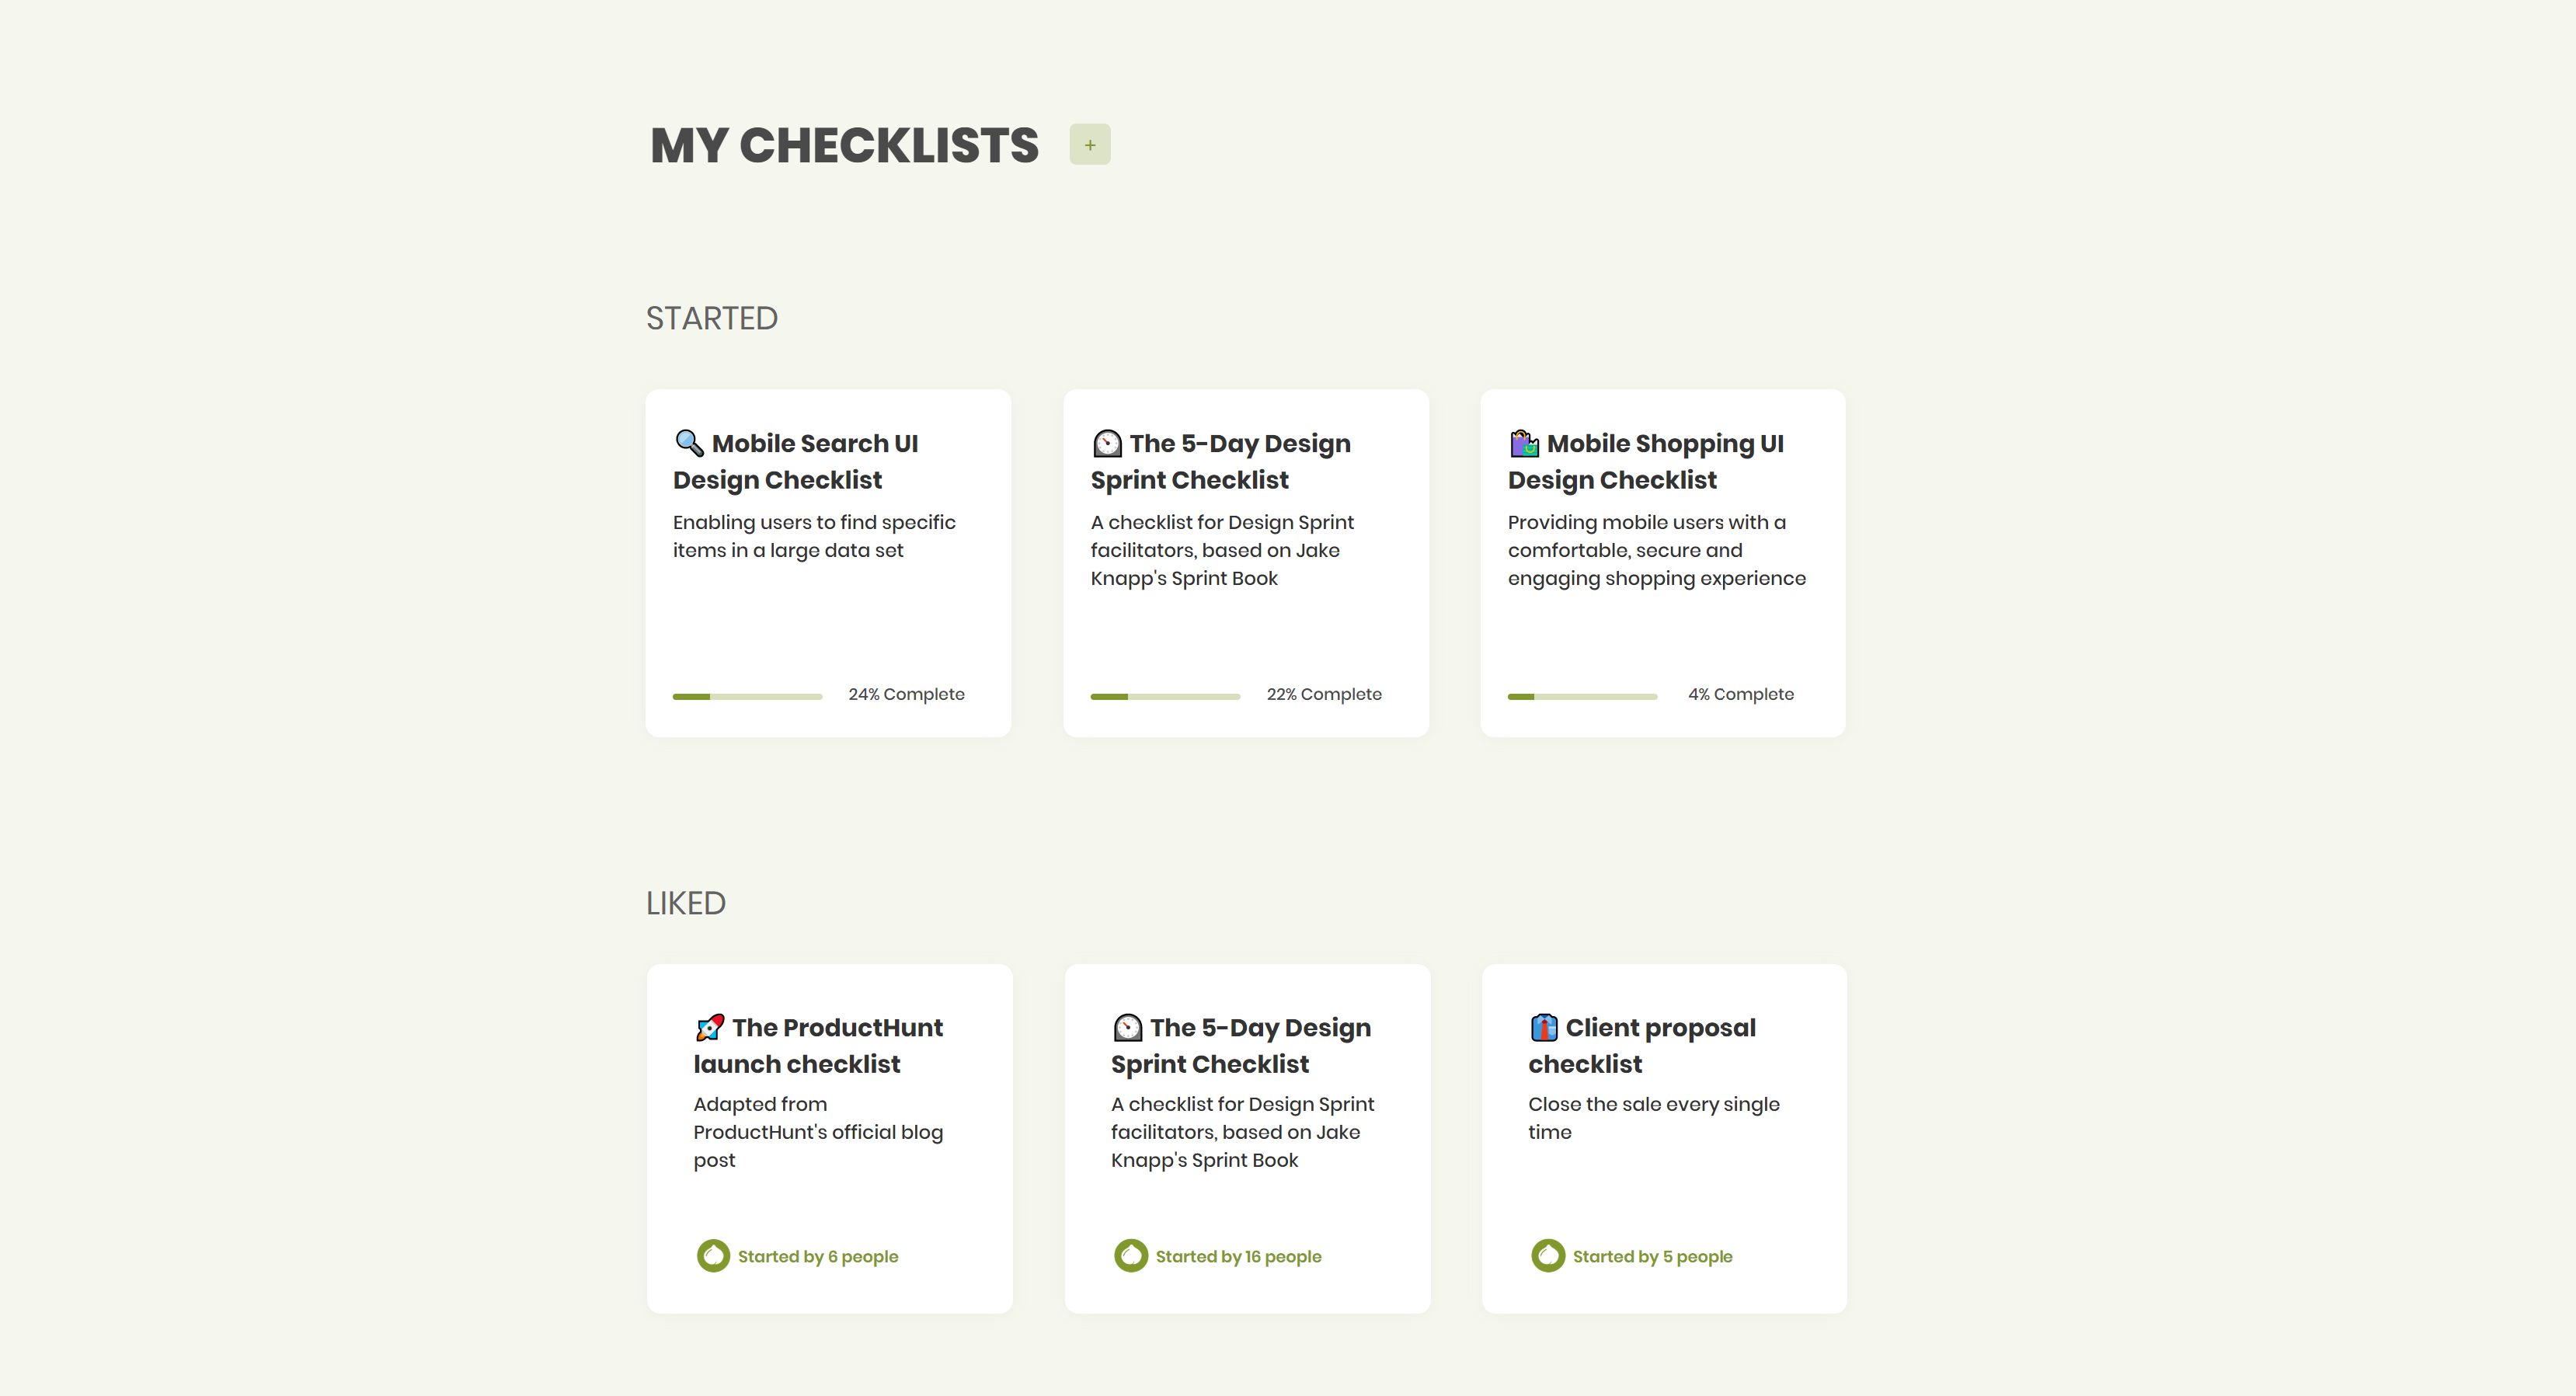Click the Started section heading

(x=711, y=318)
